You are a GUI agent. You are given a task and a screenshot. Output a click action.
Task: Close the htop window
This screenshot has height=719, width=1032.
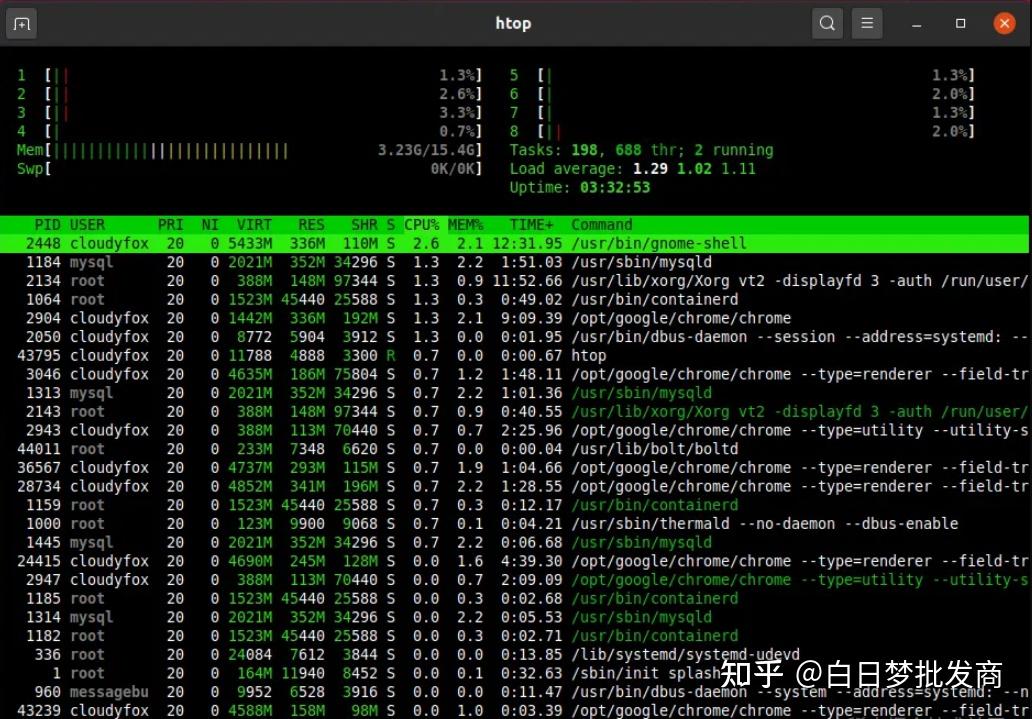click(1004, 24)
